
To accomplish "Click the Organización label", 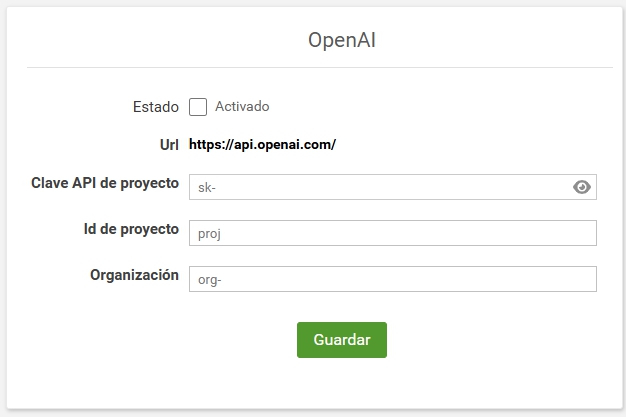I will click(134, 275).
